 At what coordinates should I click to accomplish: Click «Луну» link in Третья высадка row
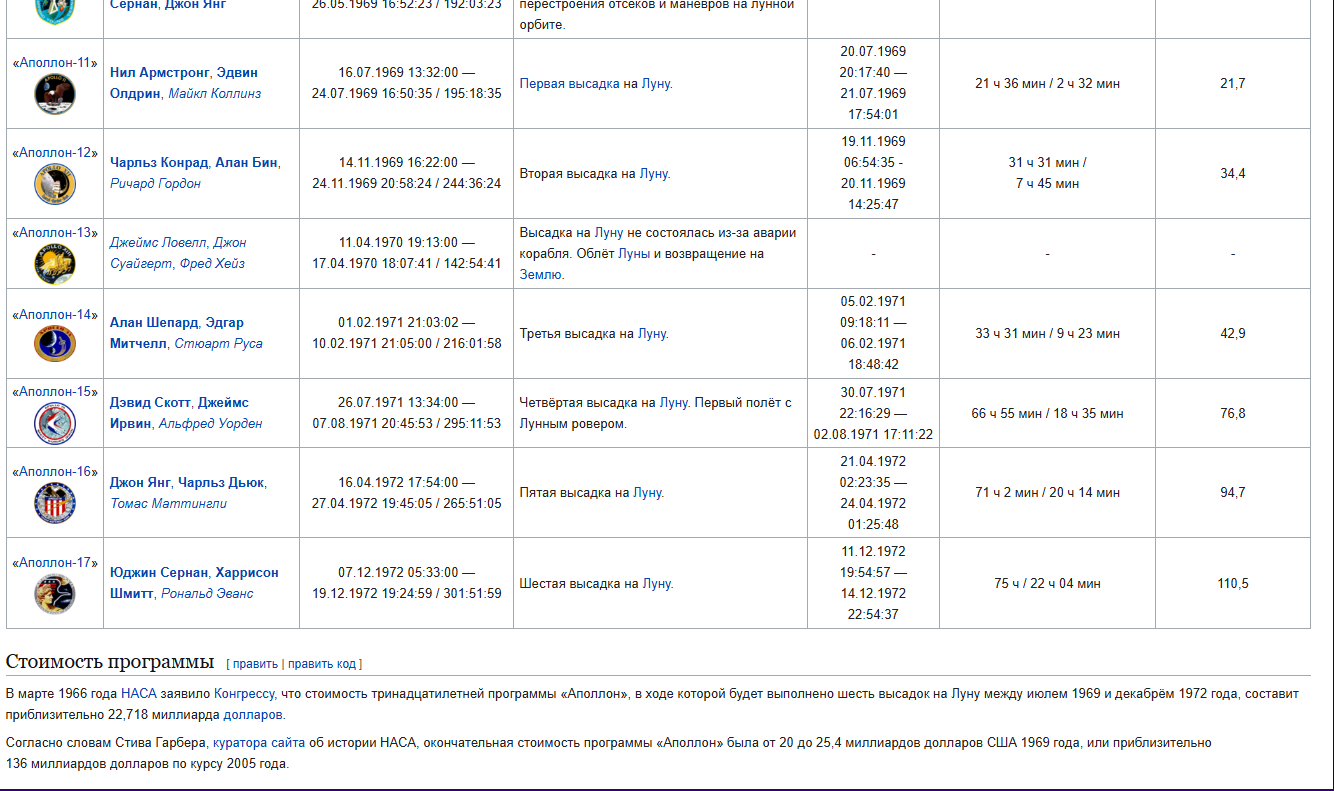(x=652, y=334)
